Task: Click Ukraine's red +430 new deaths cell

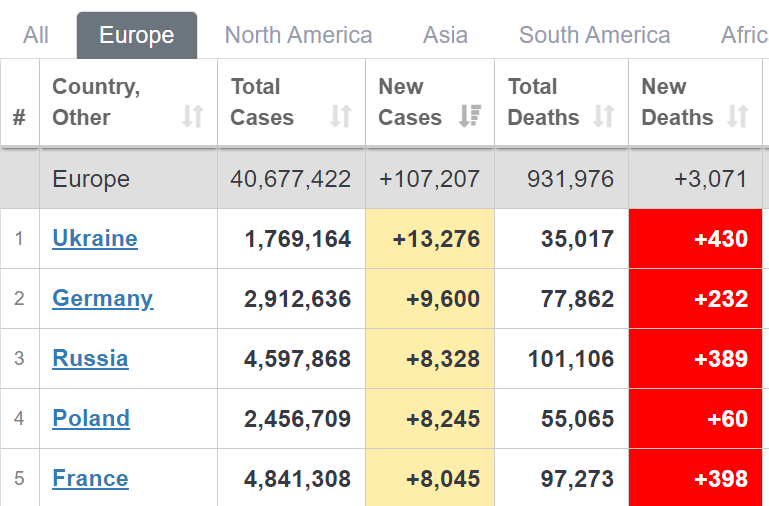Action: (x=698, y=239)
